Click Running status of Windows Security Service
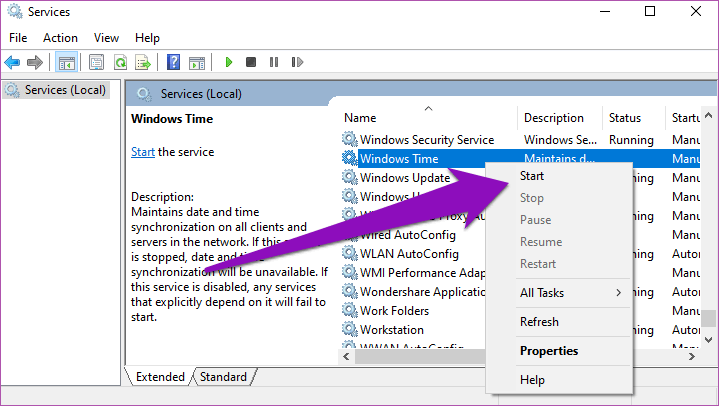The image size is (719, 406). pos(631,139)
